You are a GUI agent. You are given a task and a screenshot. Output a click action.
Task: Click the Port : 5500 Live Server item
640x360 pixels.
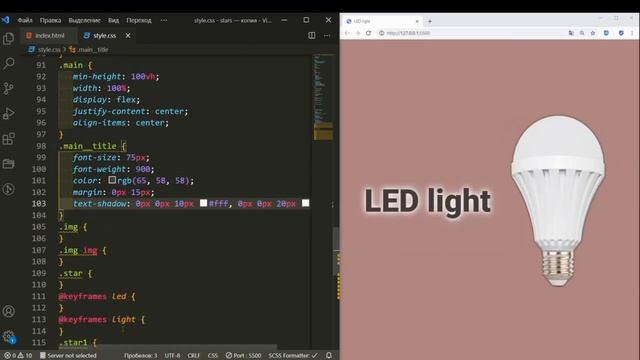[x=243, y=356]
